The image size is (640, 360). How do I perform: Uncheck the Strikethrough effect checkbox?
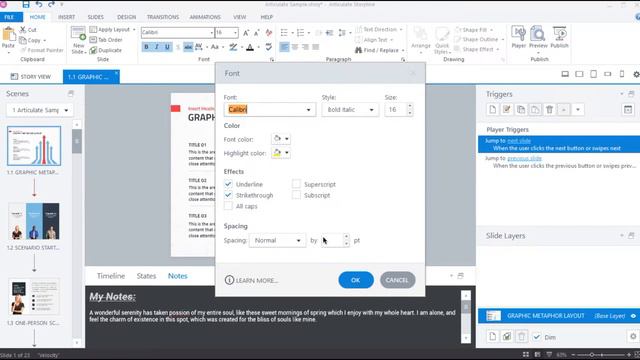228,195
